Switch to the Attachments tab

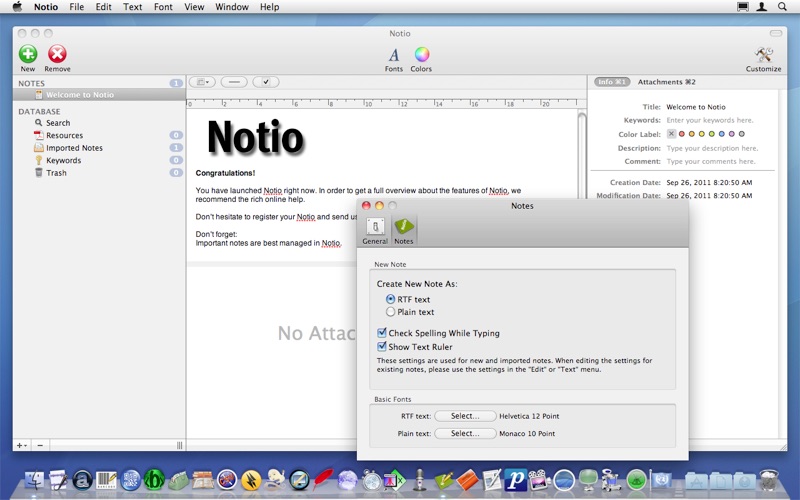(666, 82)
